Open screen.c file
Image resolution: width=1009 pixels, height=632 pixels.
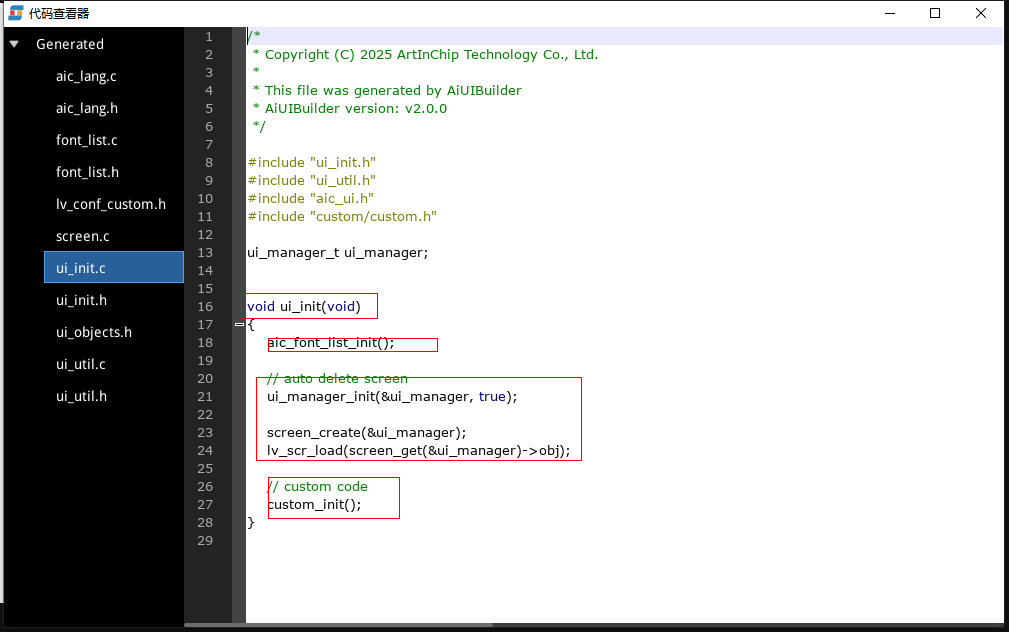(x=82, y=236)
